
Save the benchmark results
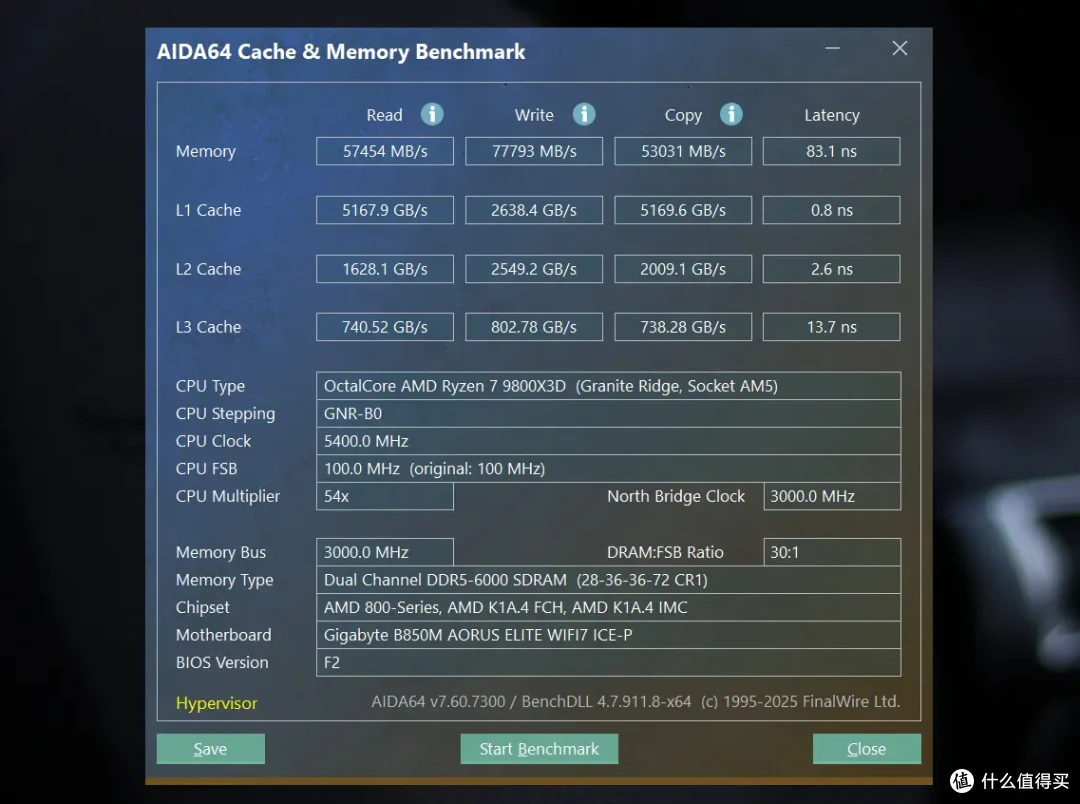point(211,749)
